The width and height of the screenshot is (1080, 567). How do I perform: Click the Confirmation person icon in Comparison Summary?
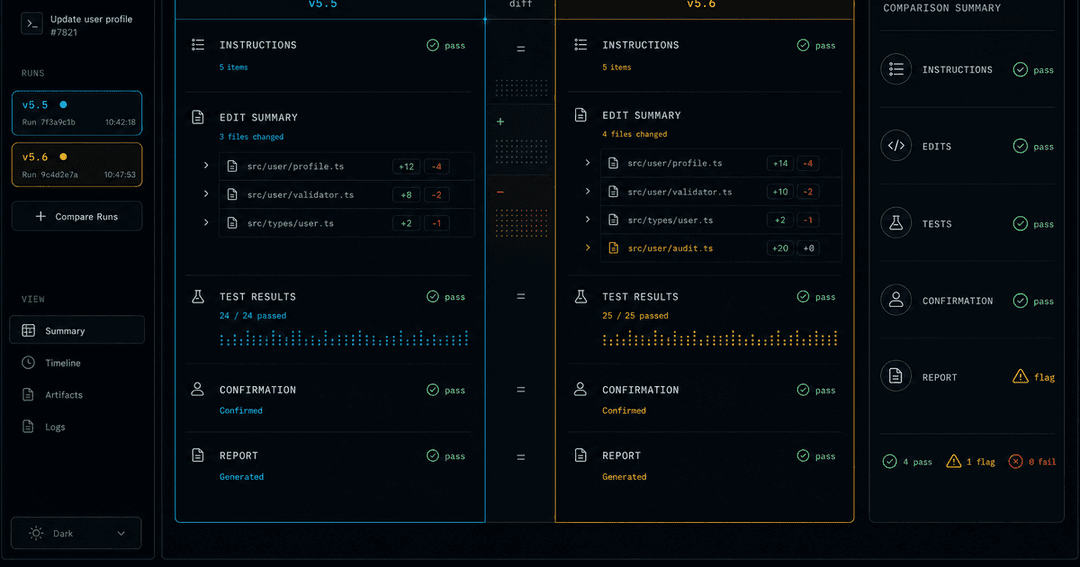click(x=896, y=300)
